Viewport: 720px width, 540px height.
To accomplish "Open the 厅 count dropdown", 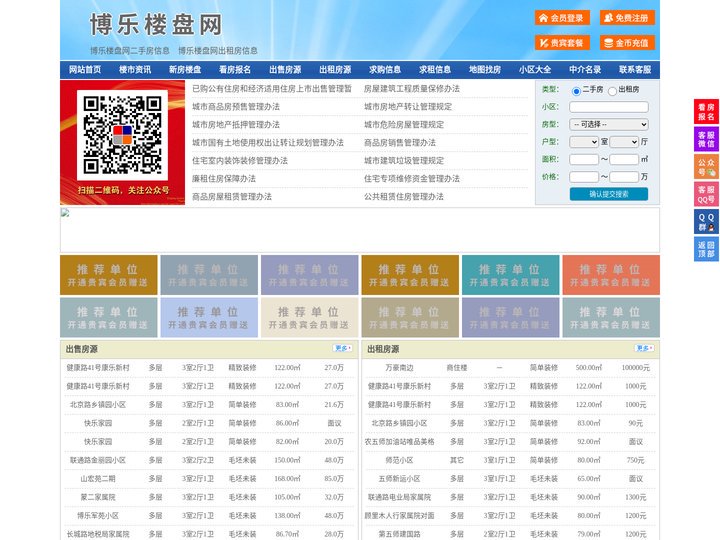I will pos(624,142).
